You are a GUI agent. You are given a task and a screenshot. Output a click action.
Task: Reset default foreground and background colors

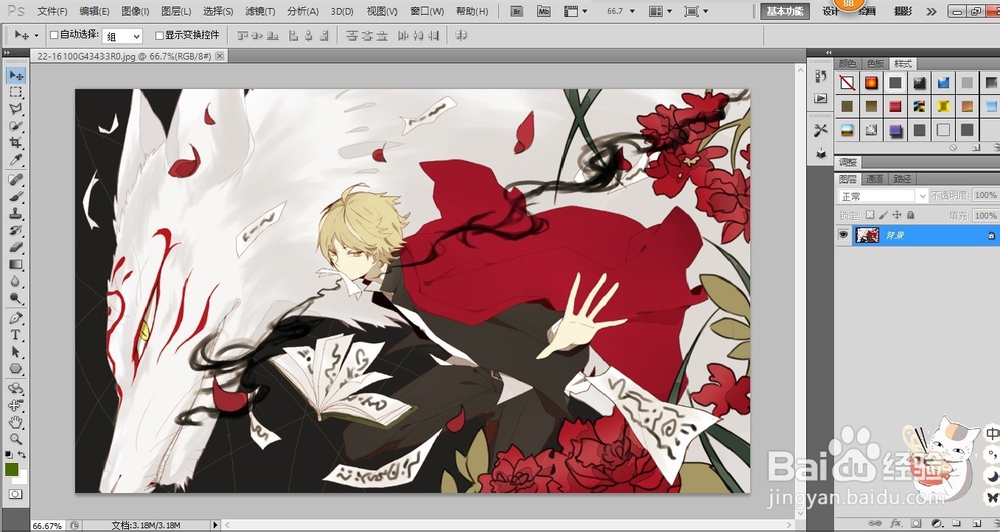pos(8,455)
